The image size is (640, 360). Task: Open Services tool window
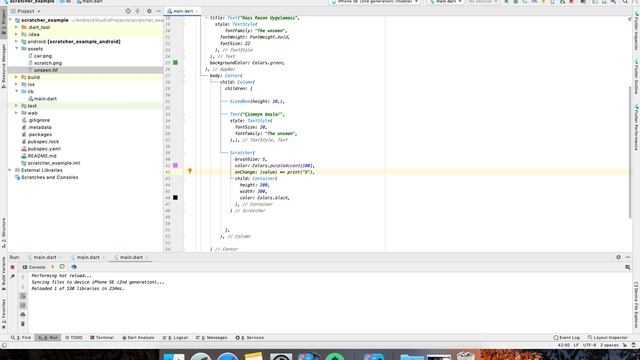pos(250,338)
